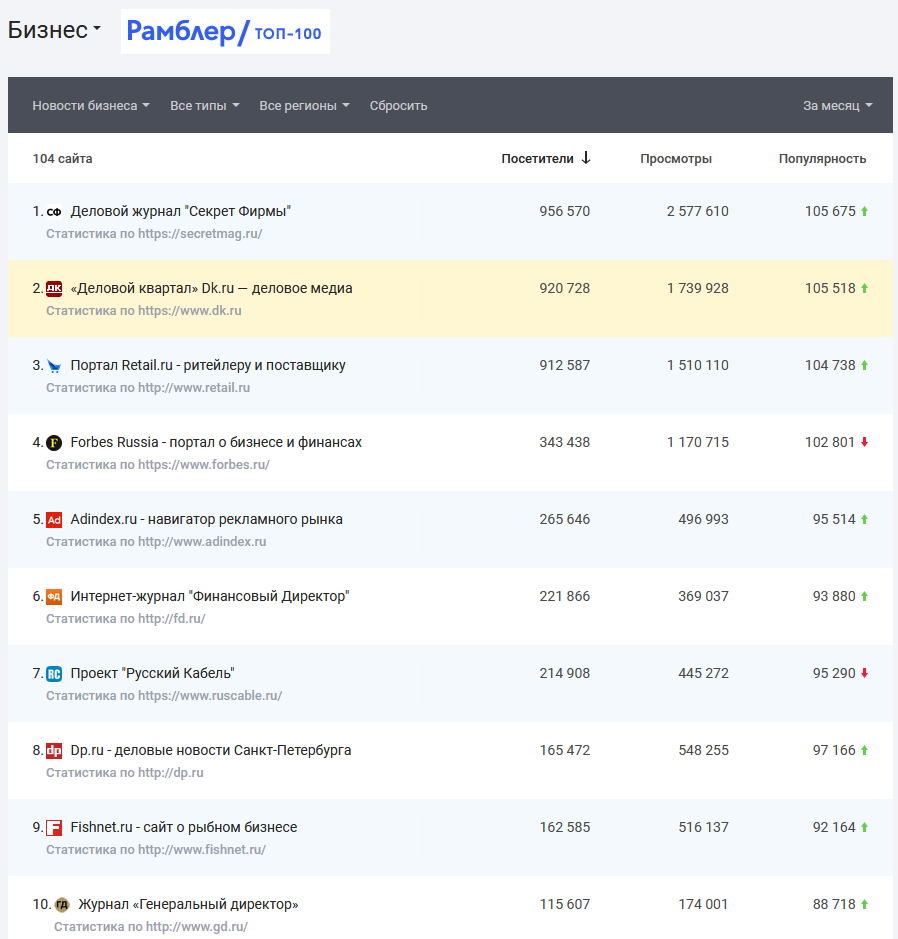Sort table by Просмотры column
The image size is (898, 939).
tap(676, 159)
